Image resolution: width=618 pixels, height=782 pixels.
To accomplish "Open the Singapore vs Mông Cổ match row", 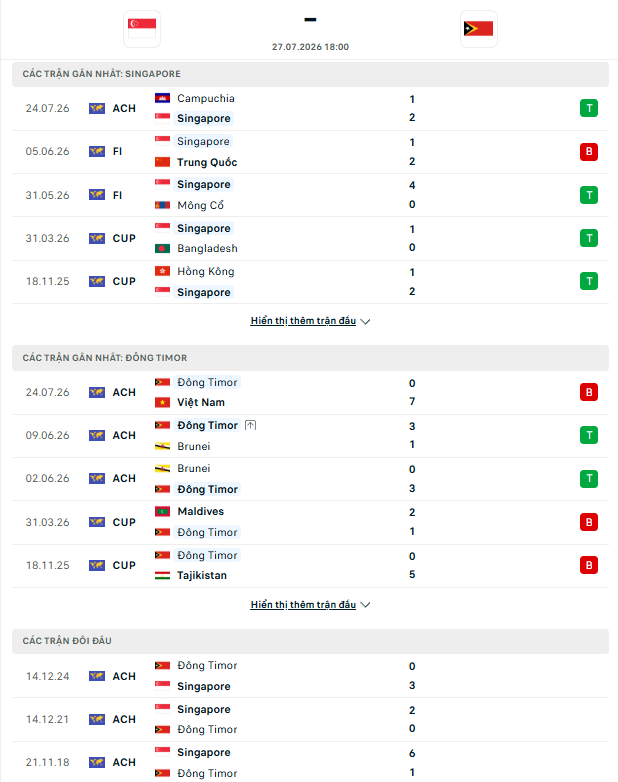I will 310,195.
